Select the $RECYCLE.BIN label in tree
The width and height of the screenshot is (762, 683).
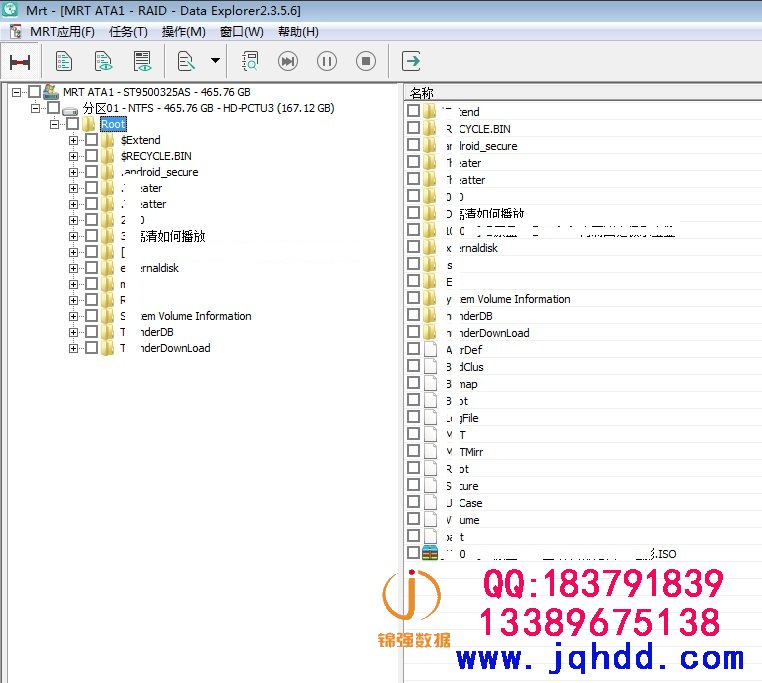[x=156, y=156]
